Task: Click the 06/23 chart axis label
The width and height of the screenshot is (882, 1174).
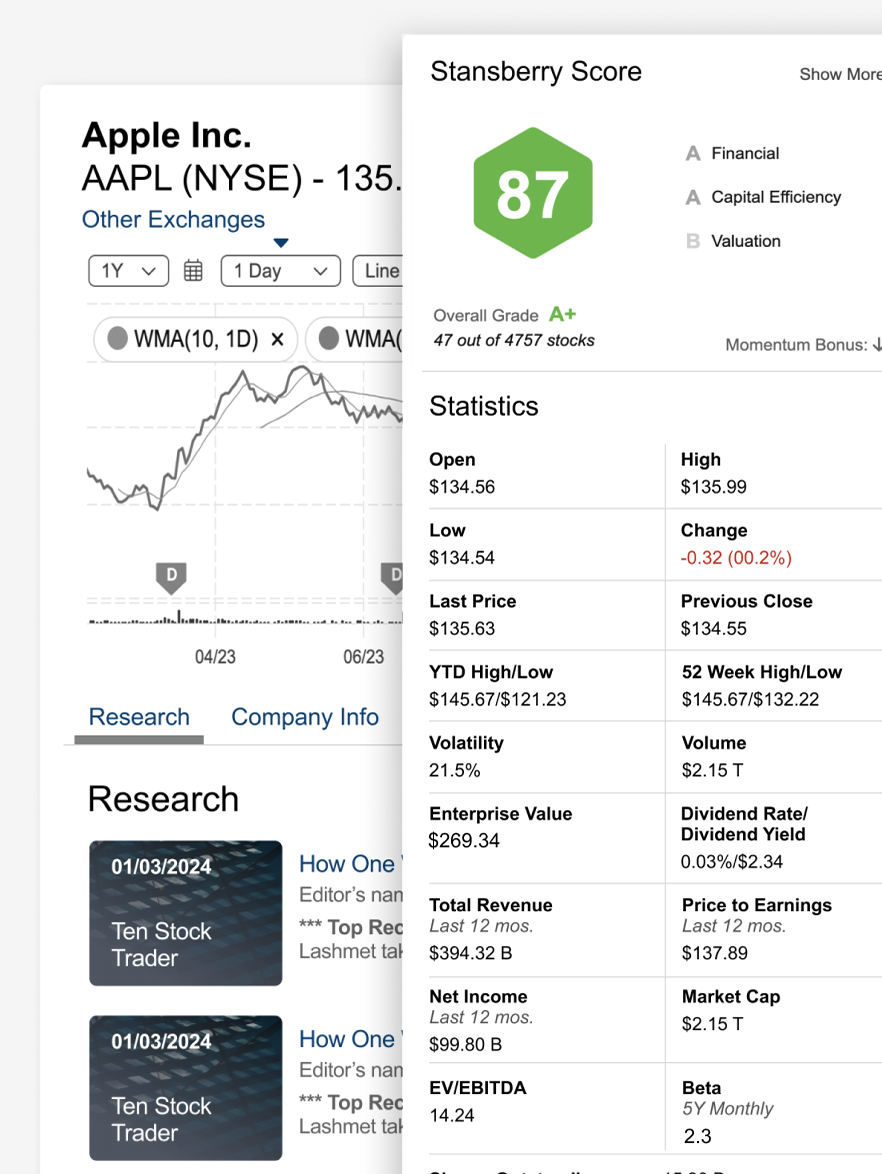Action: (x=363, y=657)
